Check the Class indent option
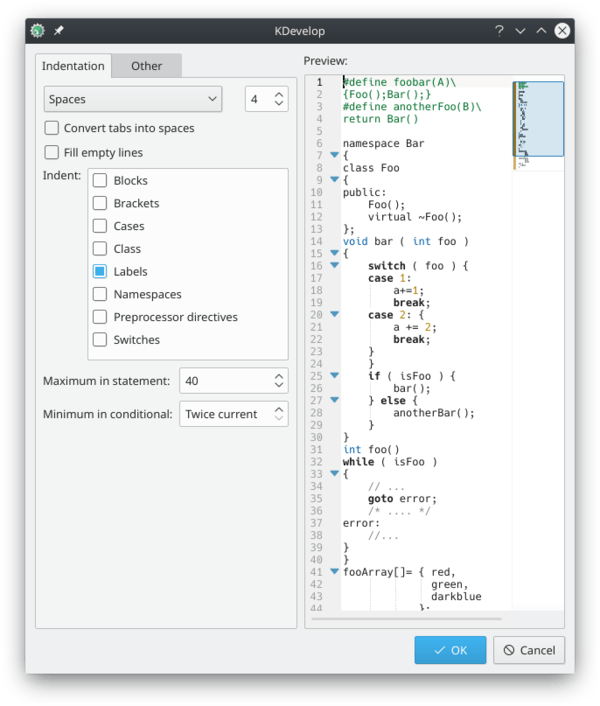The image size is (600, 706). [100, 249]
